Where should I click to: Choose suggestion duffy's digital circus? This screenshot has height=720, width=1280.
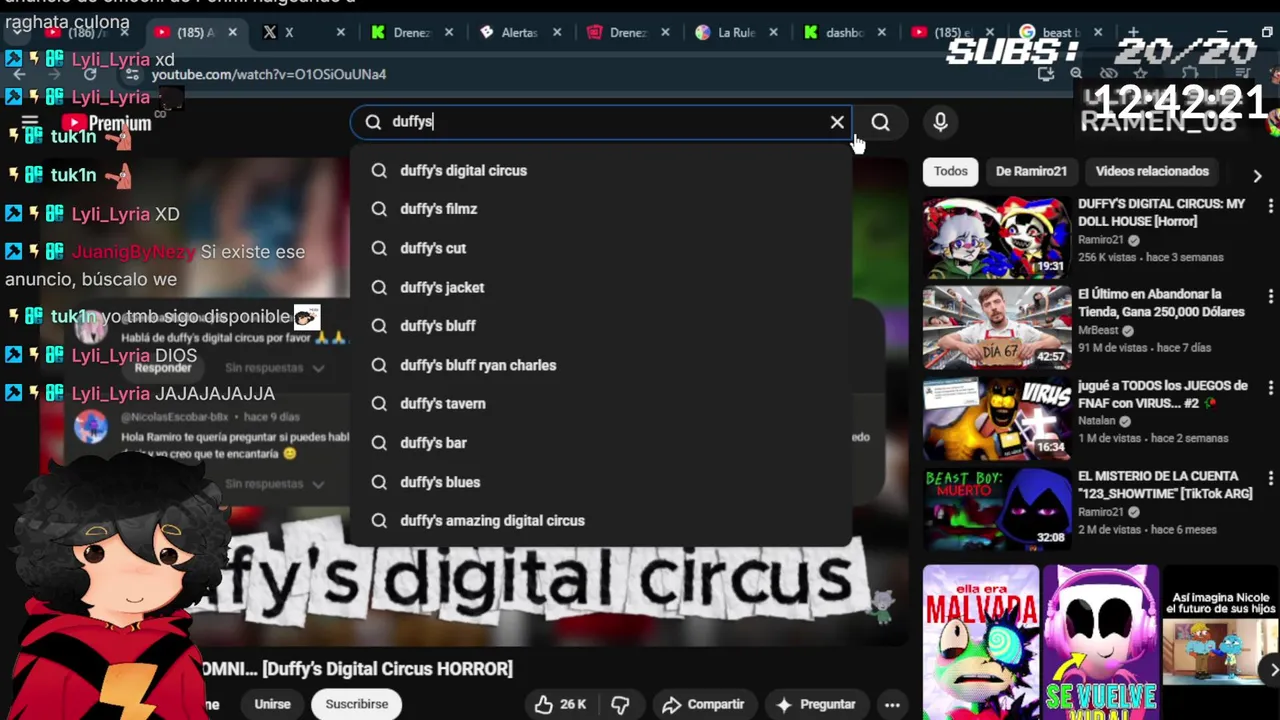[x=601, y=170]
